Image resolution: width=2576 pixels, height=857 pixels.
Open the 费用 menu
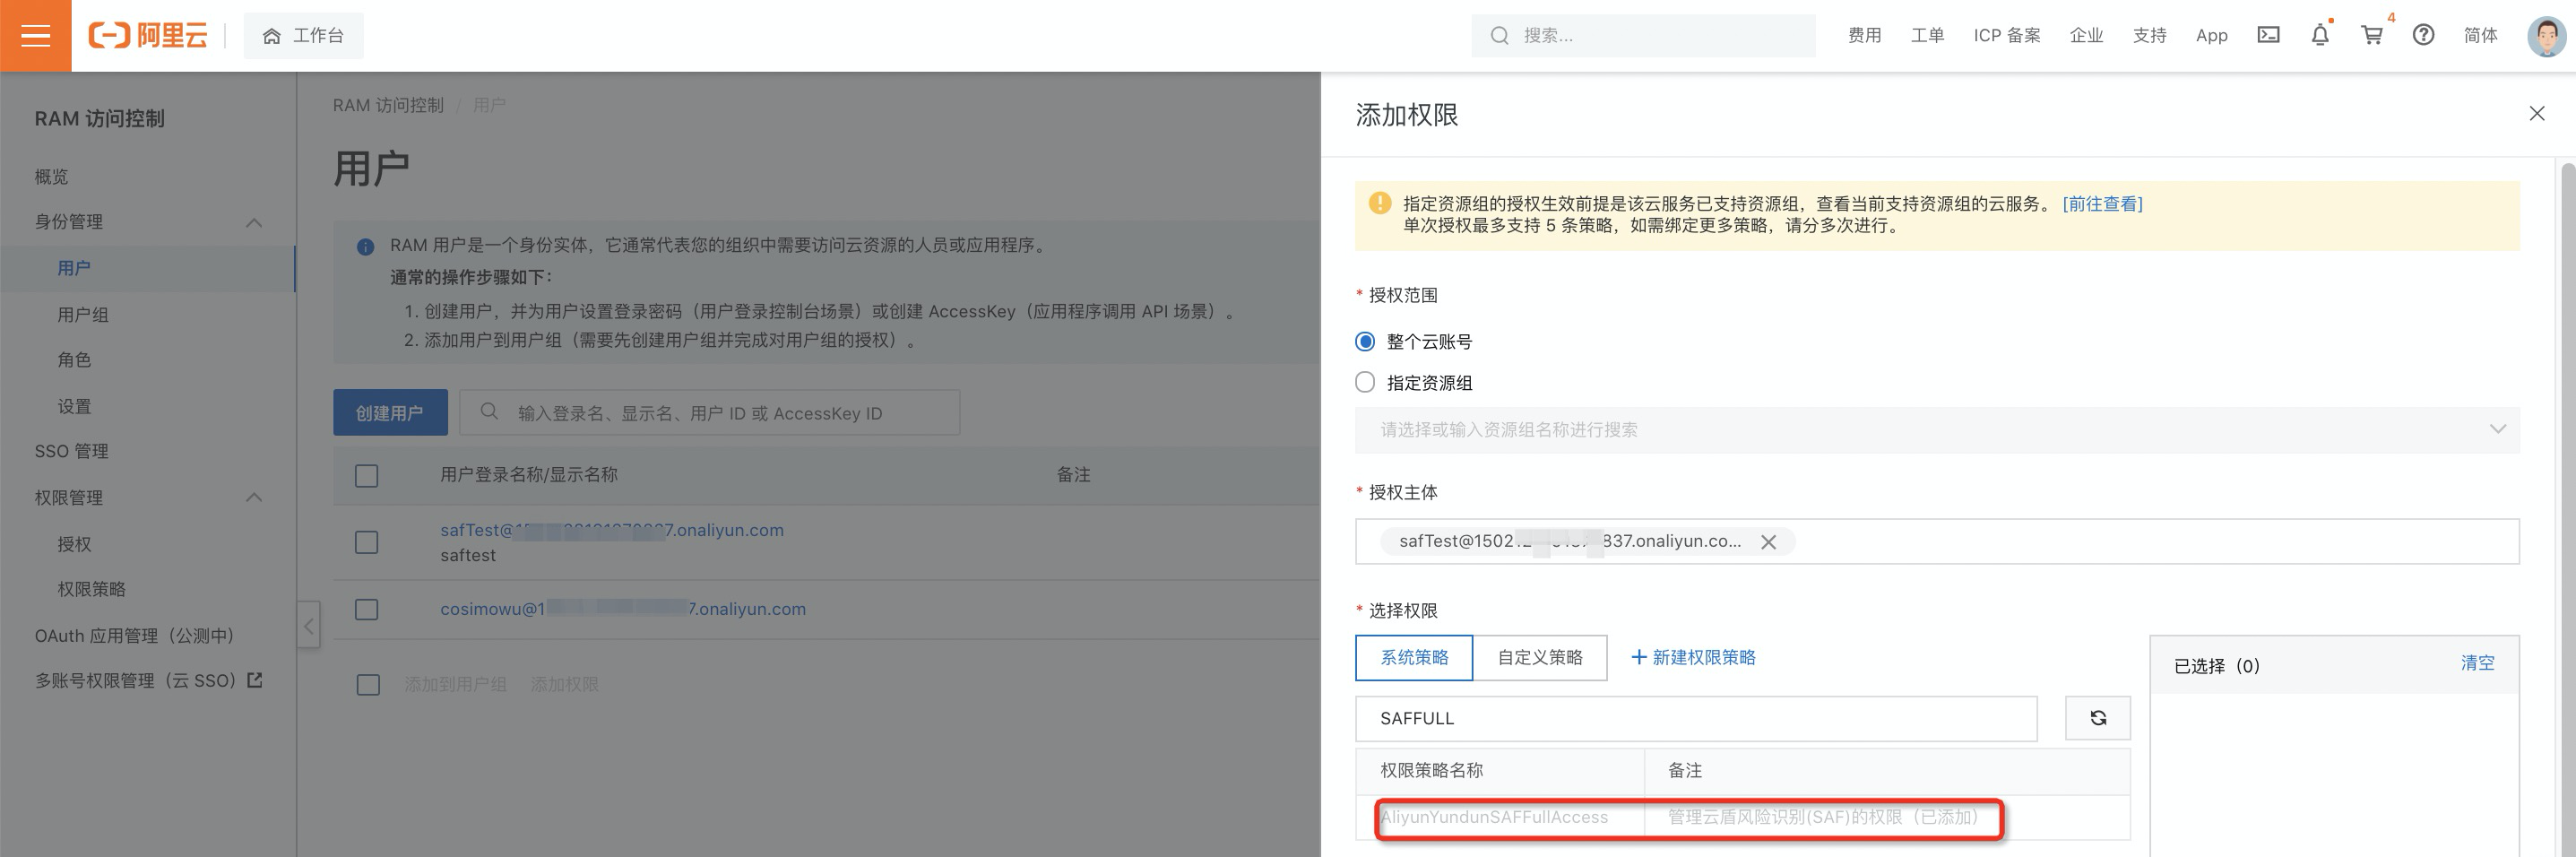(x=1864, y=36)
